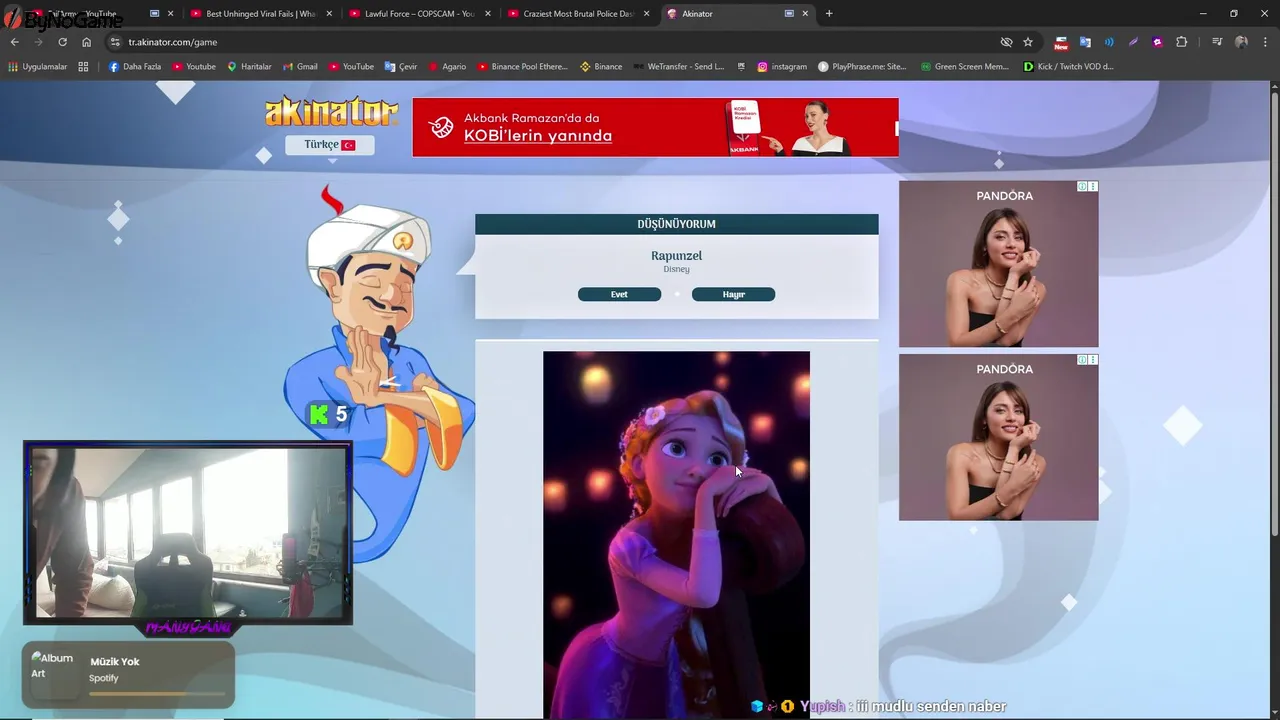Click ad info icon on top Pandora ad
This screenshot has width=1280, height=720.
coord(1082,187)
